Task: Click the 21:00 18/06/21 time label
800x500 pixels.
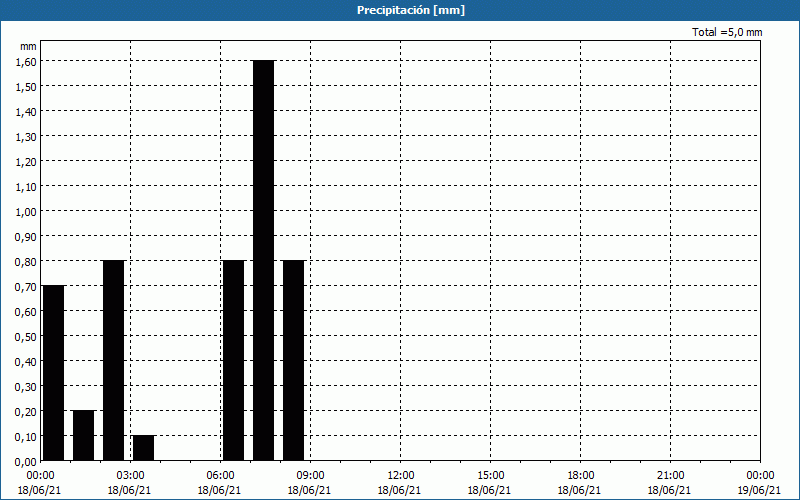Action: click(x=670, y=483)
